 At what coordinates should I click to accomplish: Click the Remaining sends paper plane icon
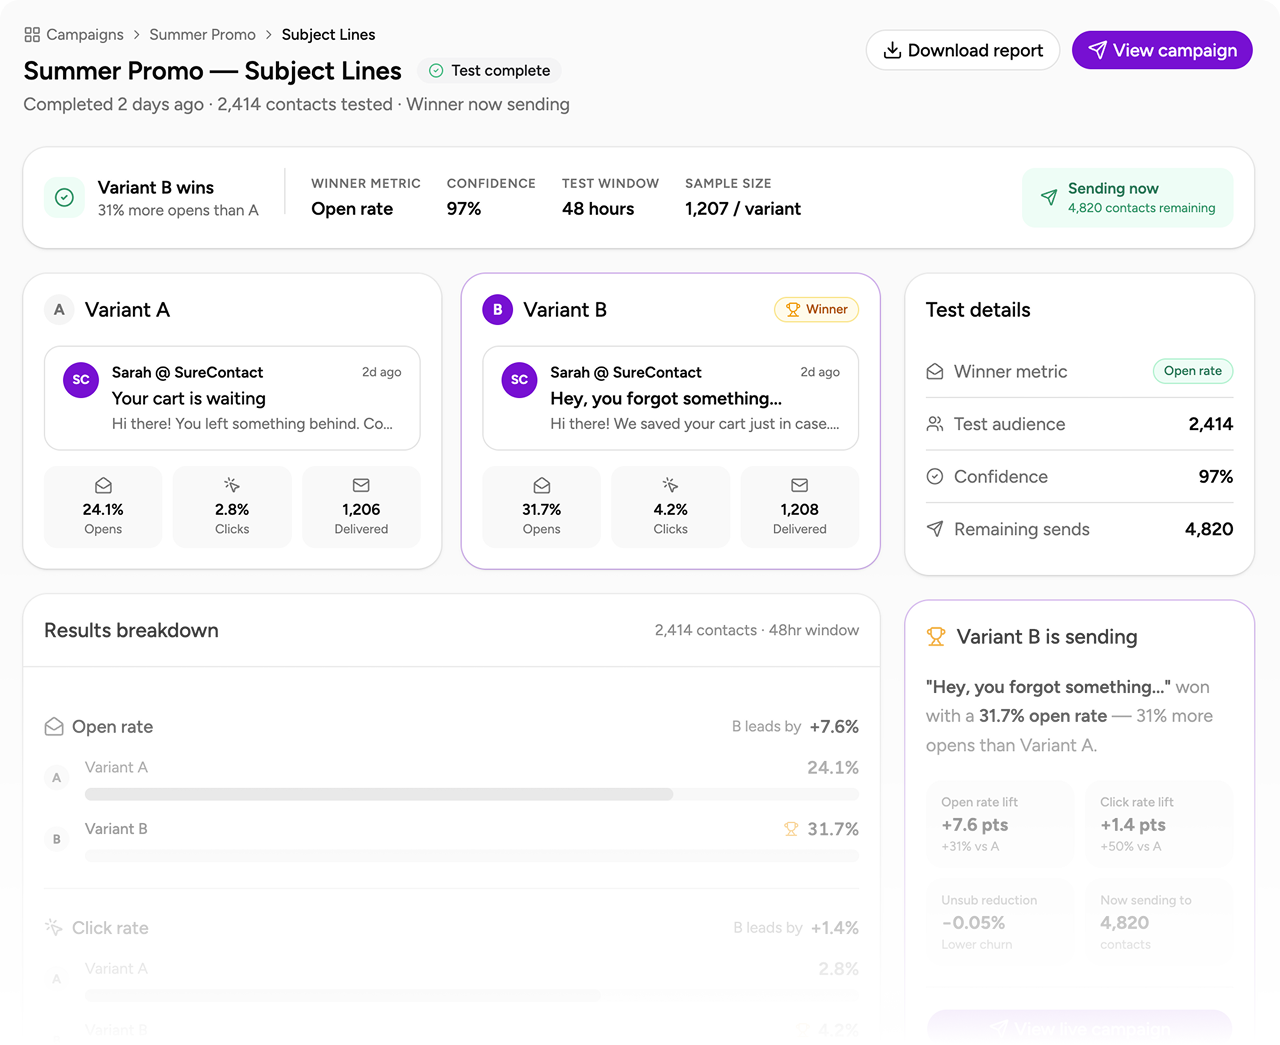click(935, 529)
